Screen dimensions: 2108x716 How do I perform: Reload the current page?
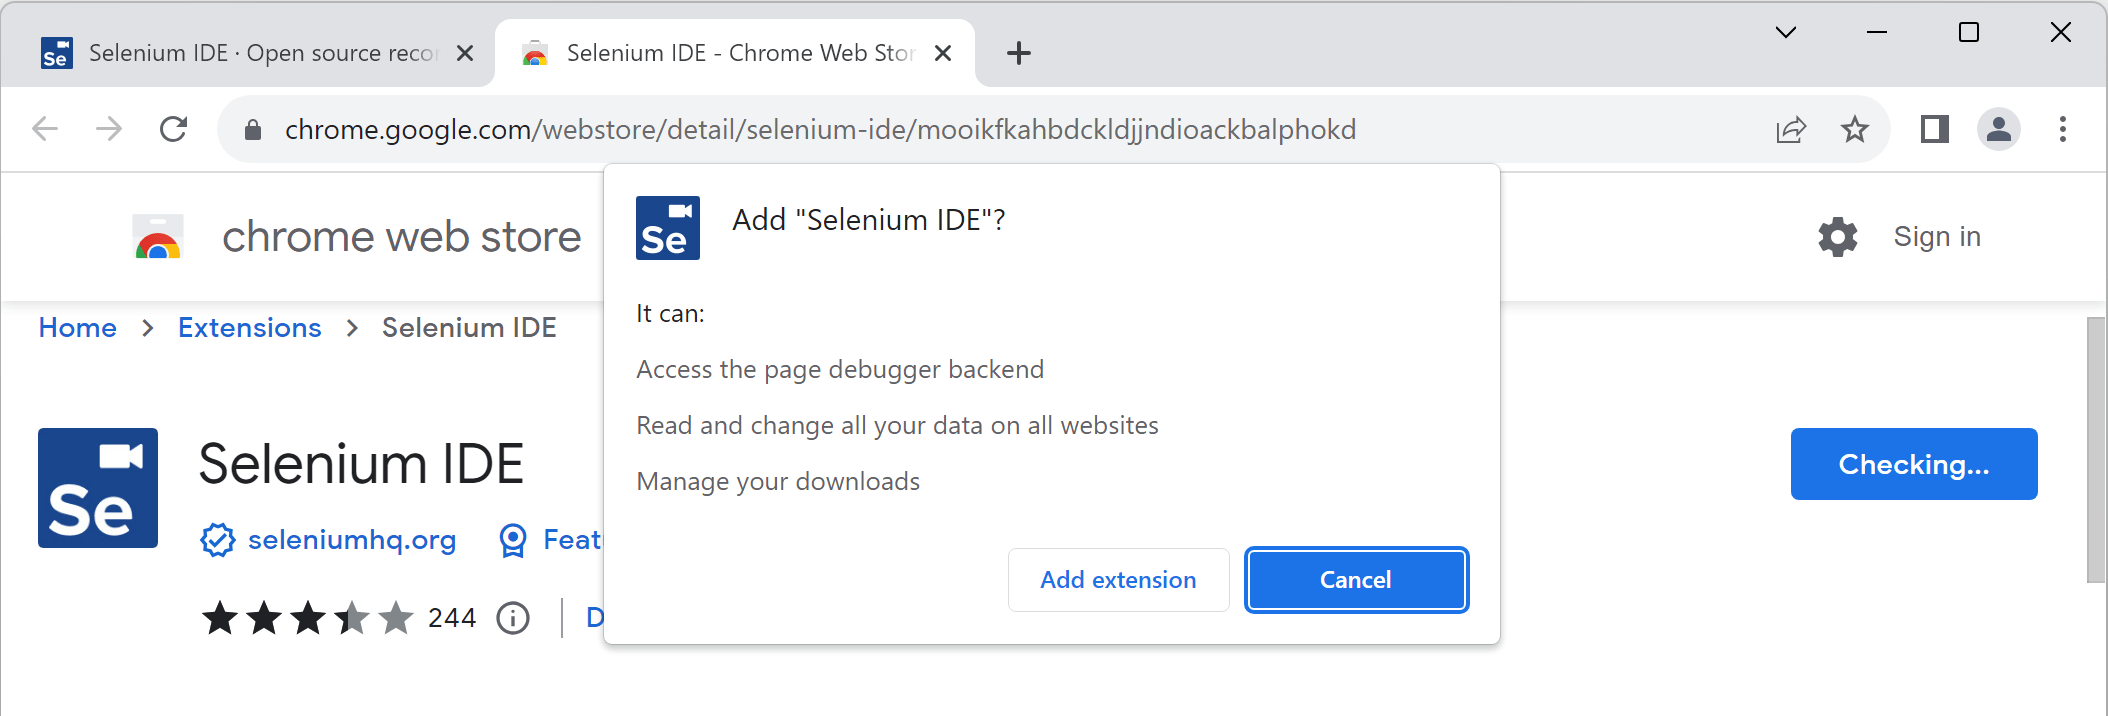pos(173,128)
